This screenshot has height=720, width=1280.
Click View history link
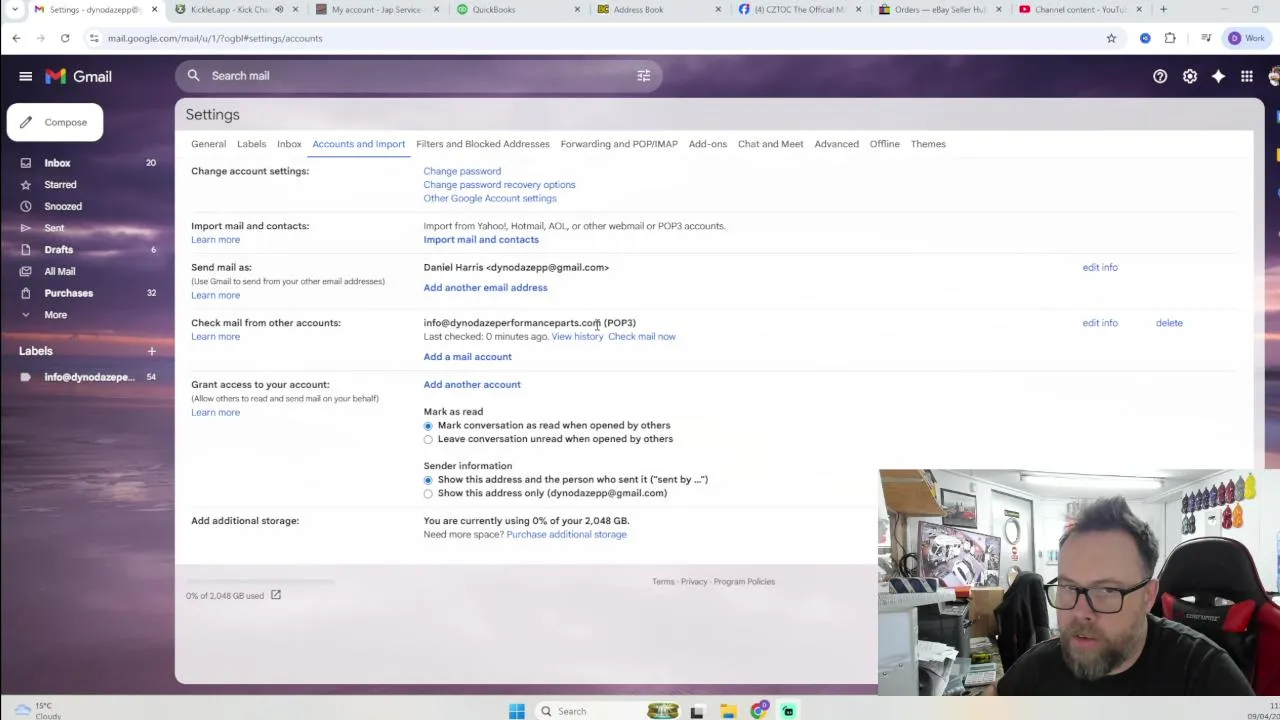[577, 337]
